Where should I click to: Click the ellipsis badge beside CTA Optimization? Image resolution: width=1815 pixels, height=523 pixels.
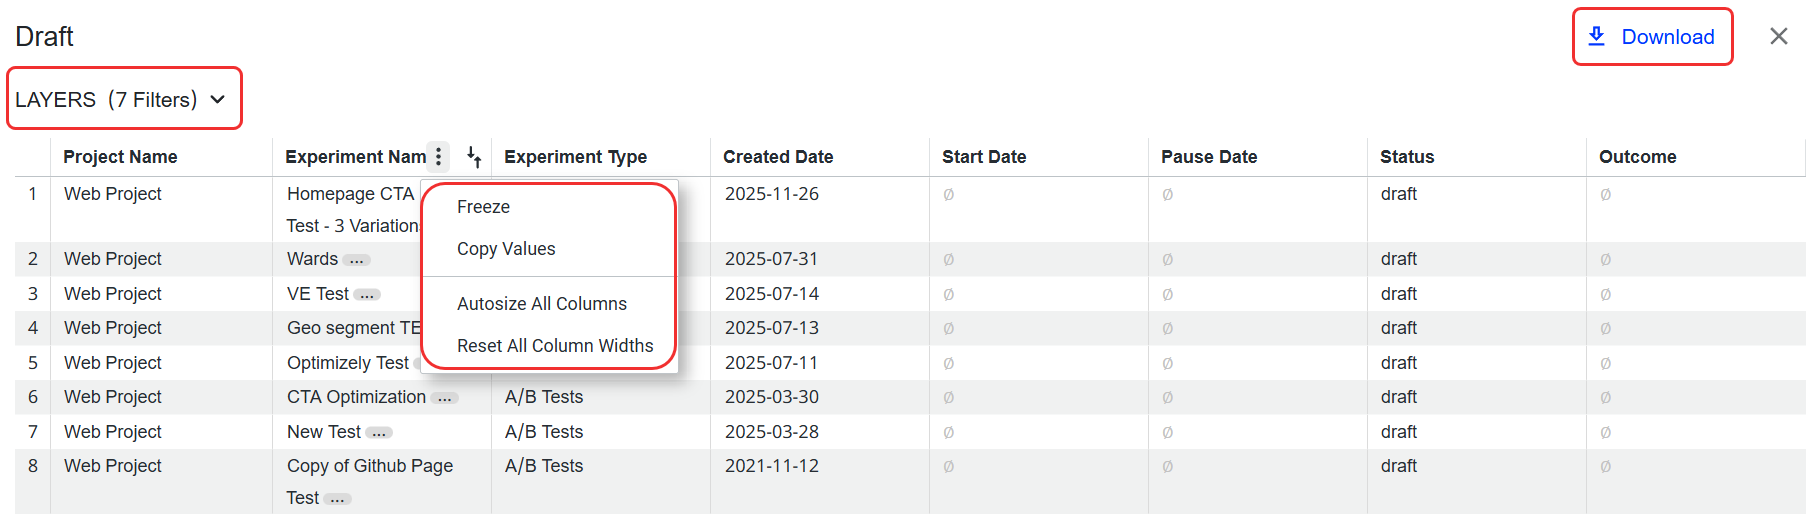point(444,398)
